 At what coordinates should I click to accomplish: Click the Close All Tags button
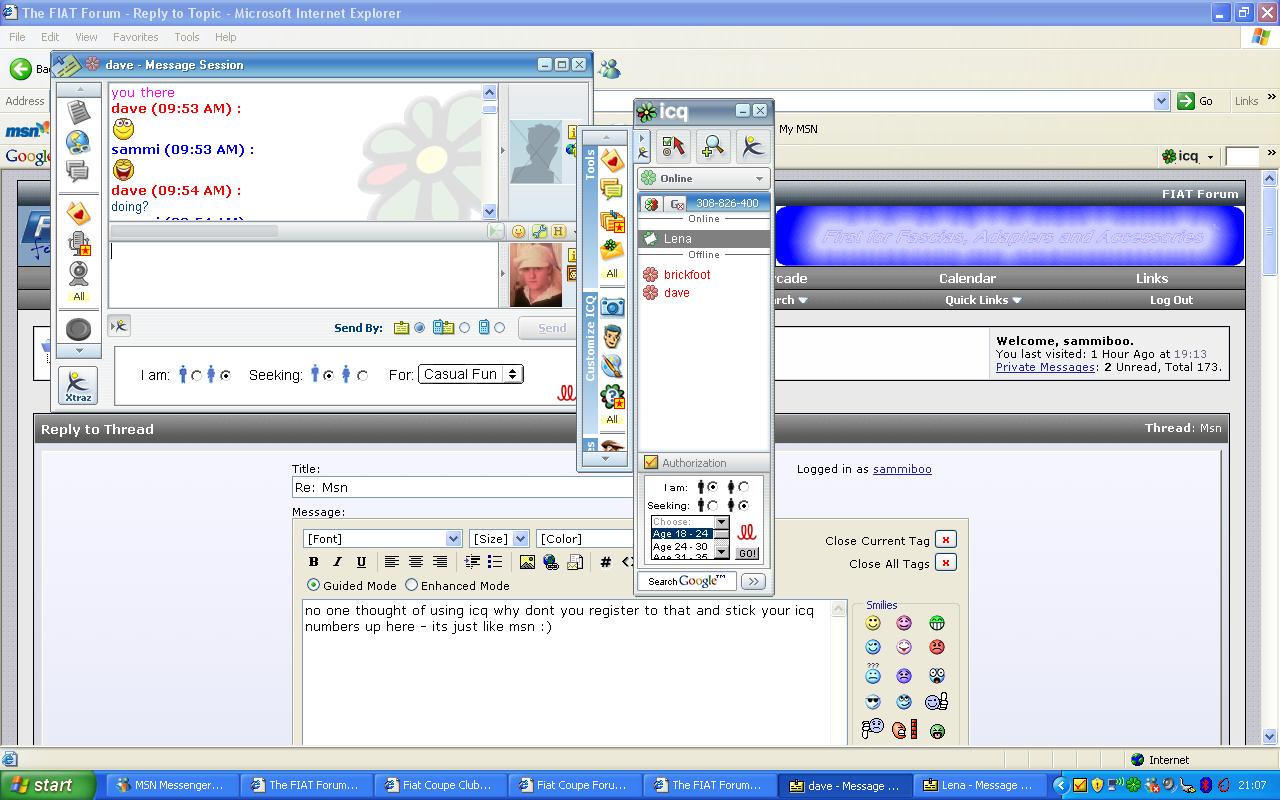click(945, 563)
